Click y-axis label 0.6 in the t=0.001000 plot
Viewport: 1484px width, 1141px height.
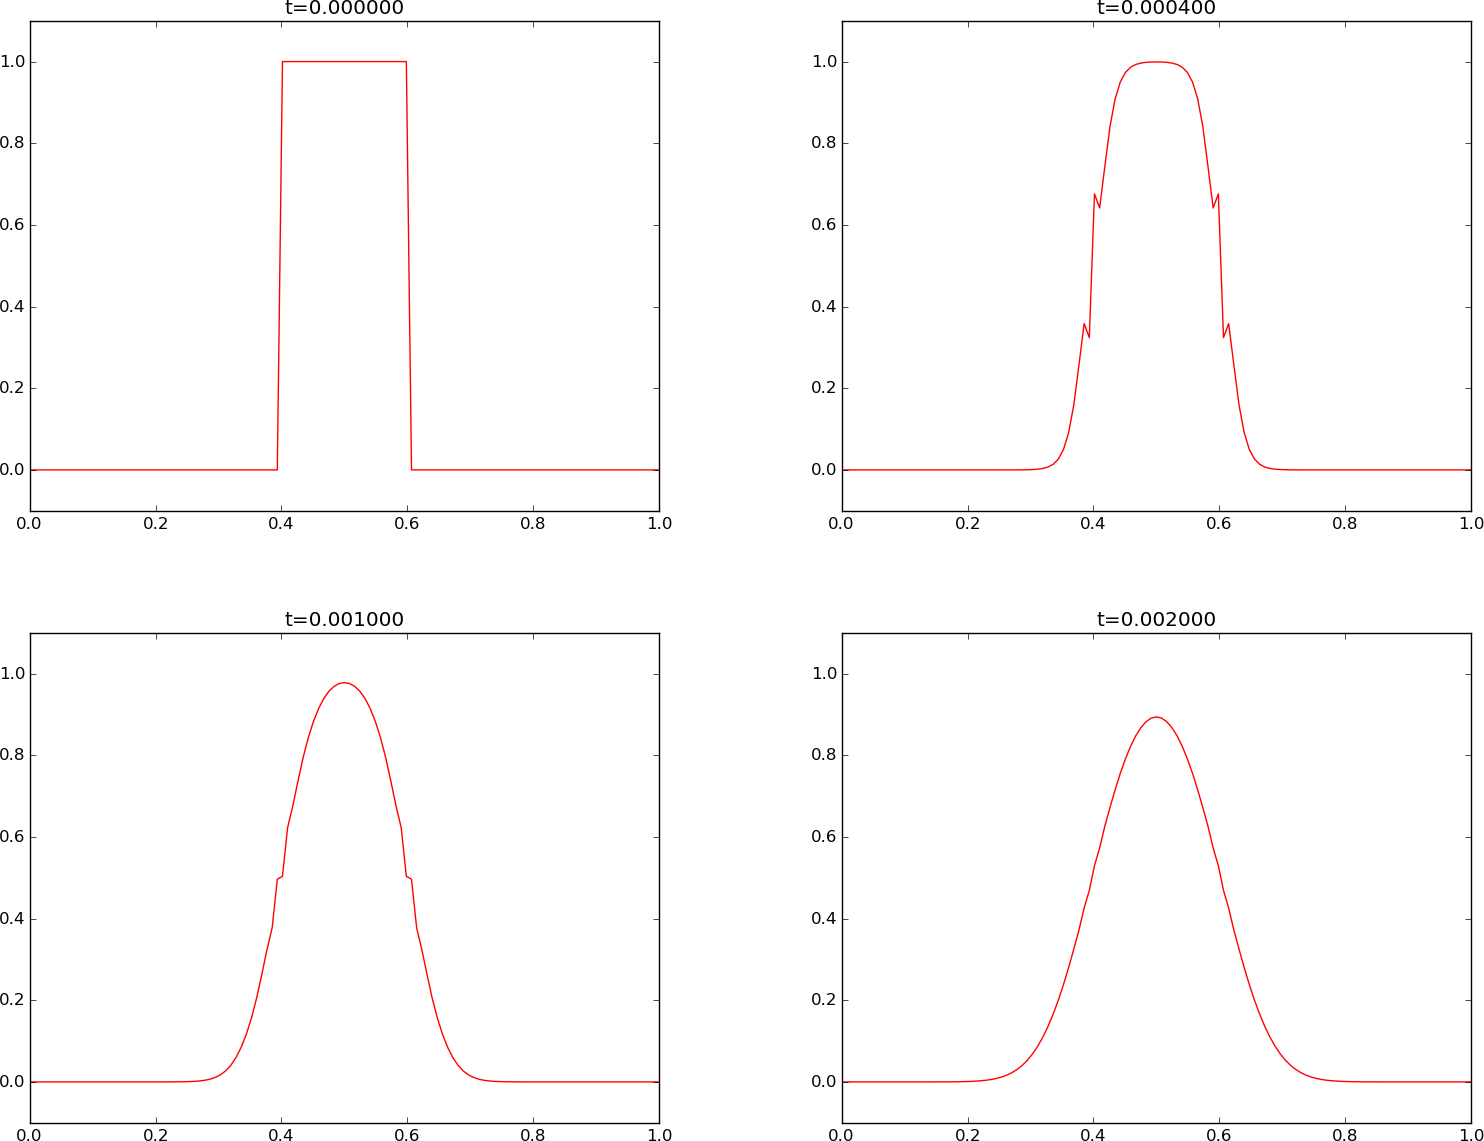(x=13, y=837)
